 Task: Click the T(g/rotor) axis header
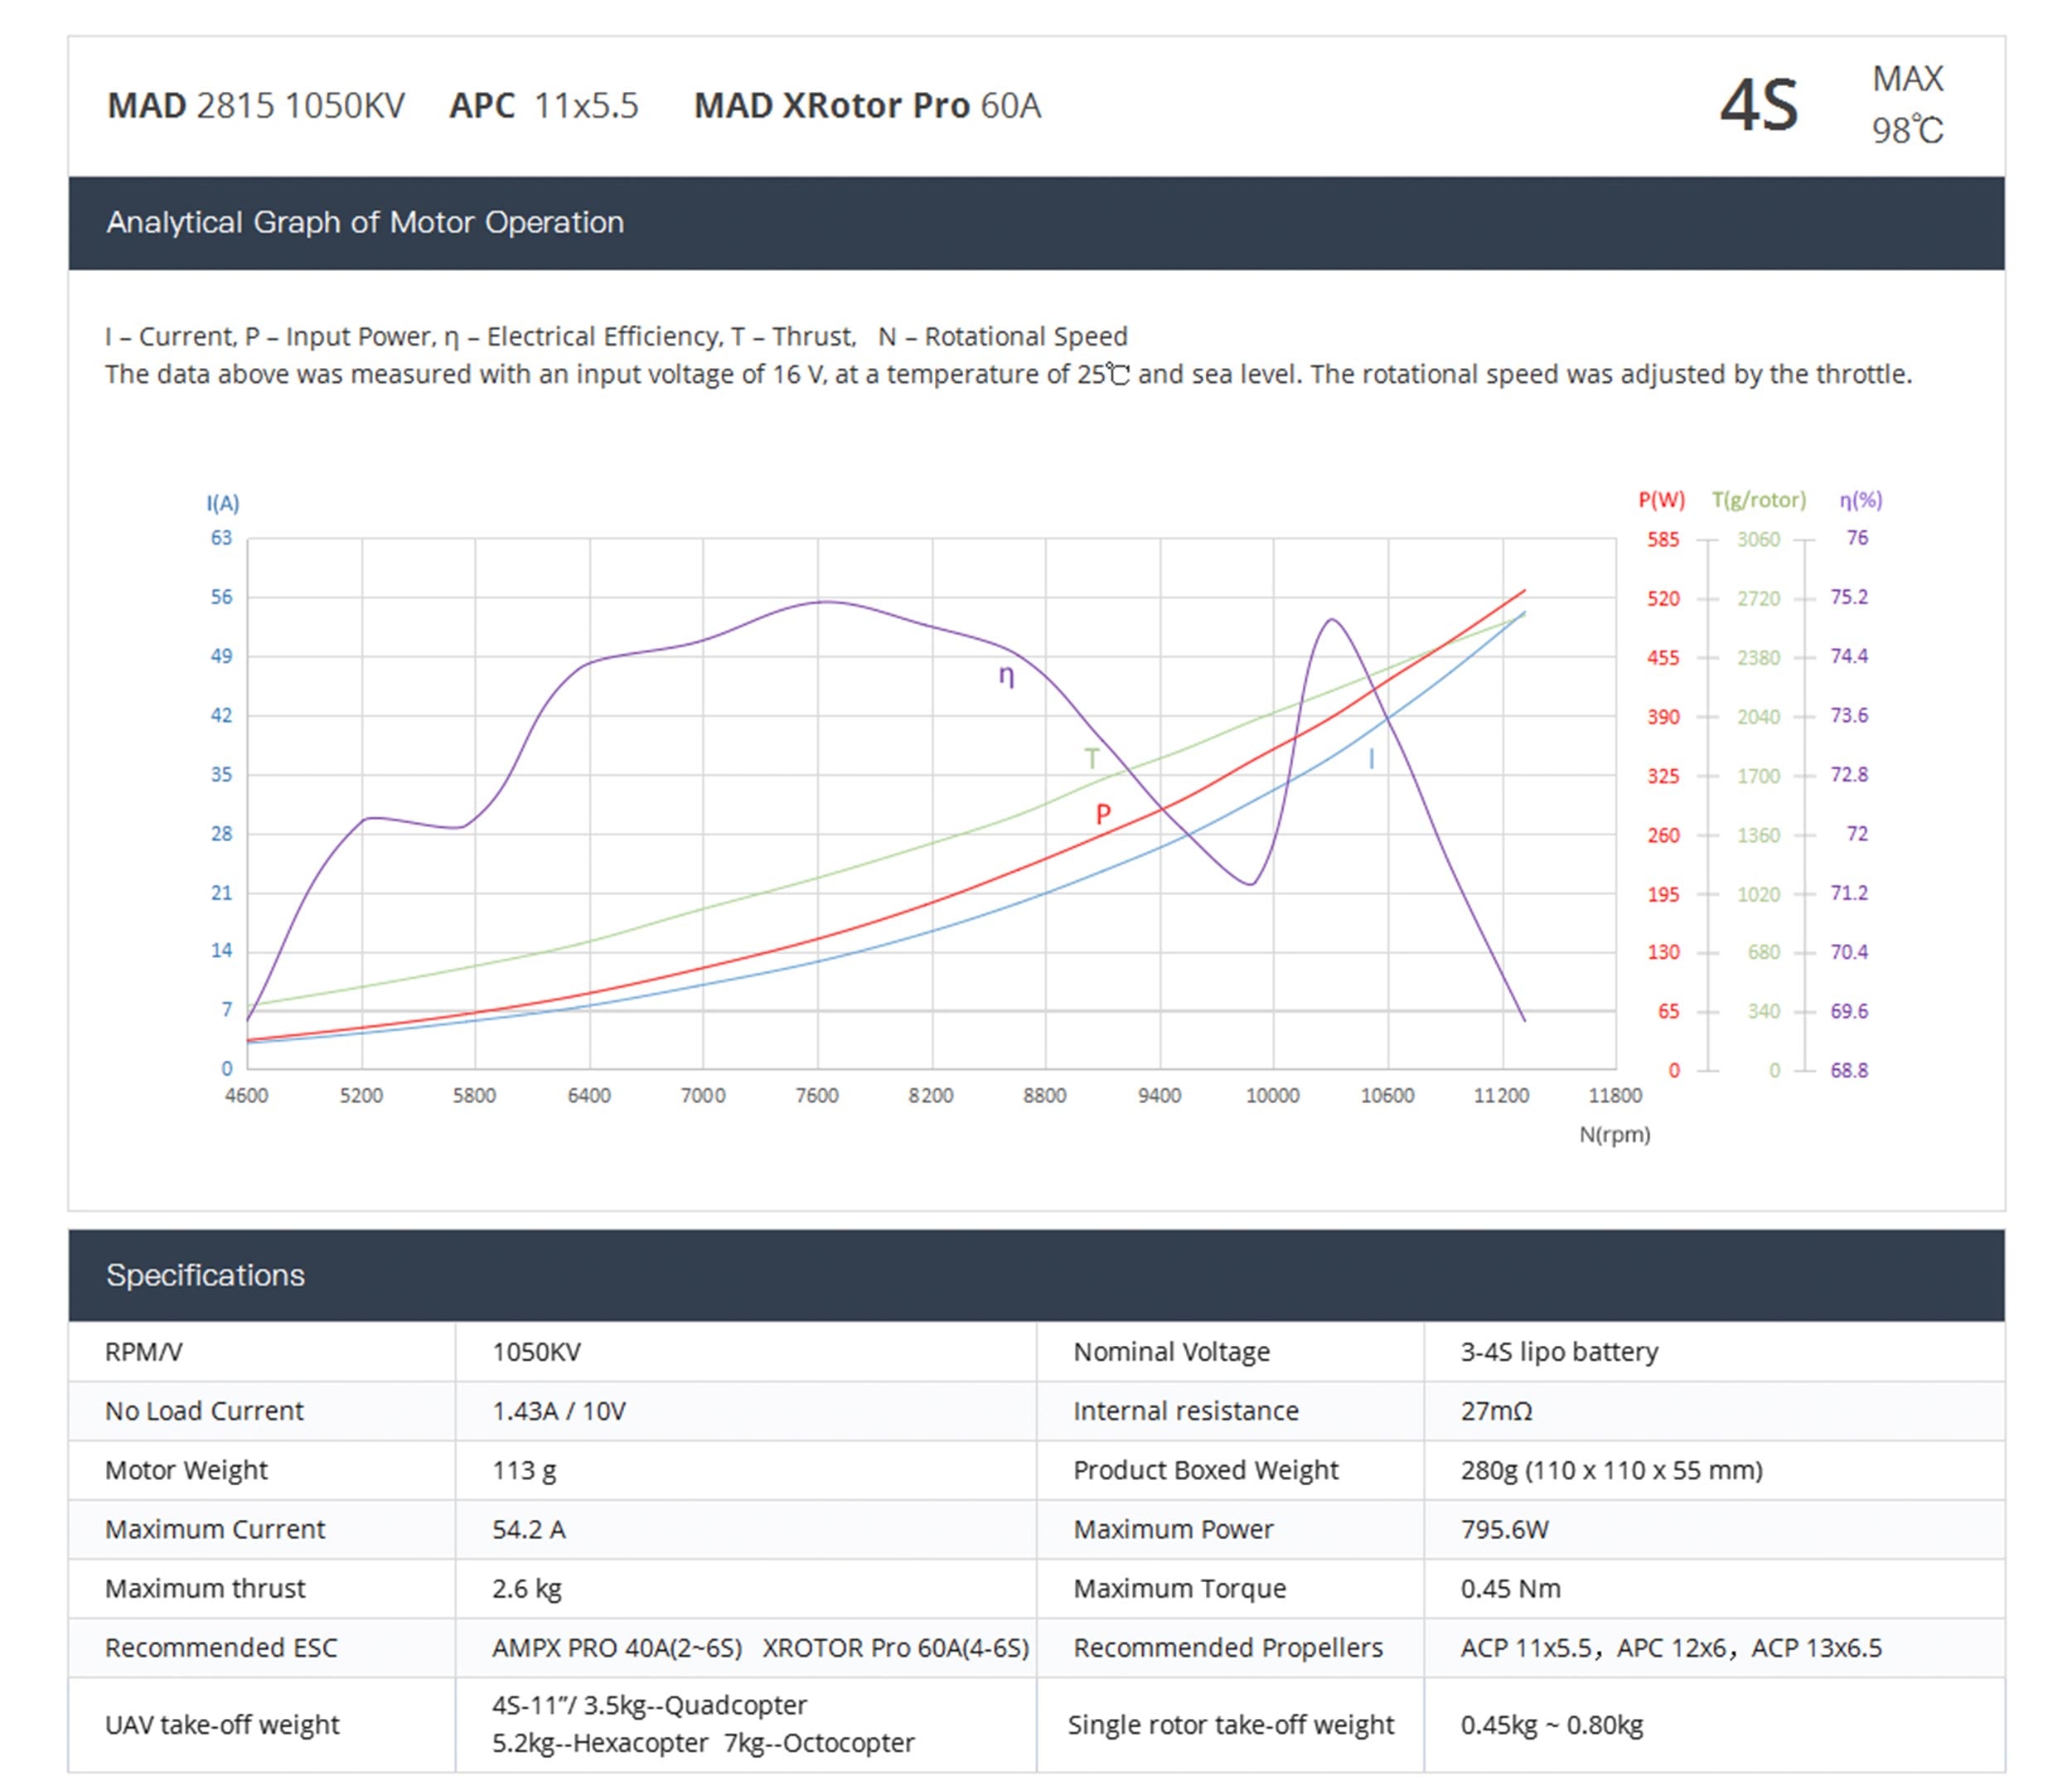(x=1758, y=500)
